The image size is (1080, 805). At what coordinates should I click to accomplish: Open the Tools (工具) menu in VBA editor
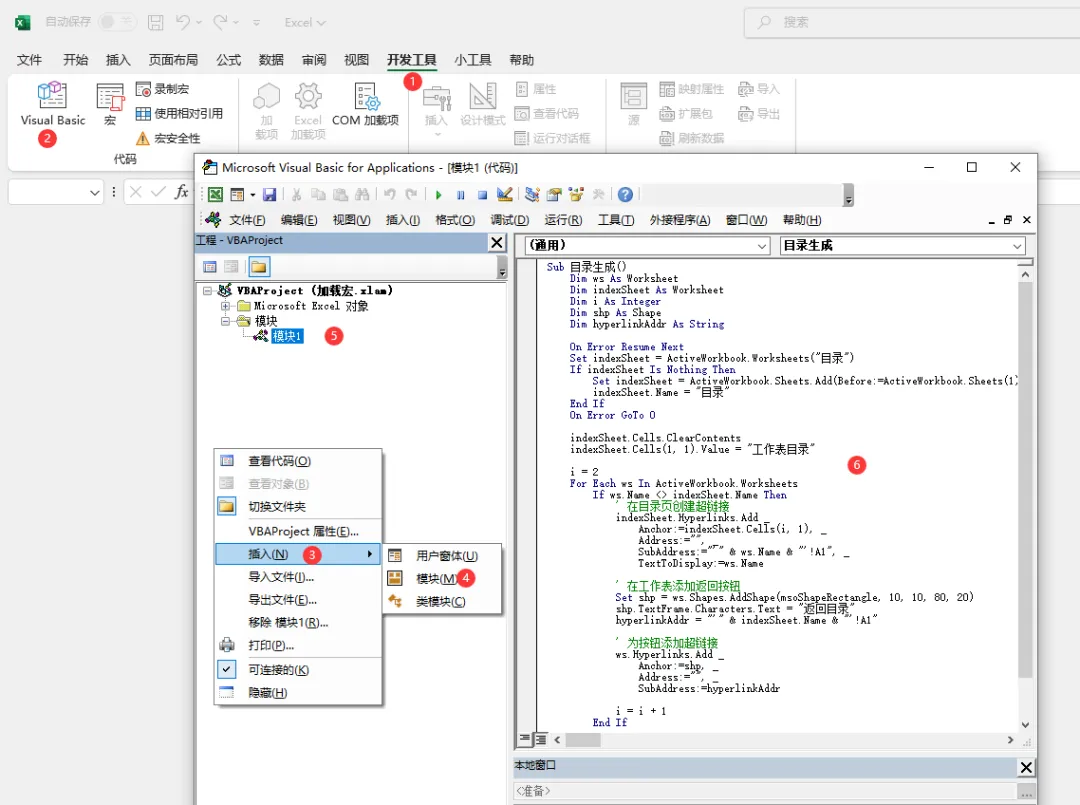[615, 220]
